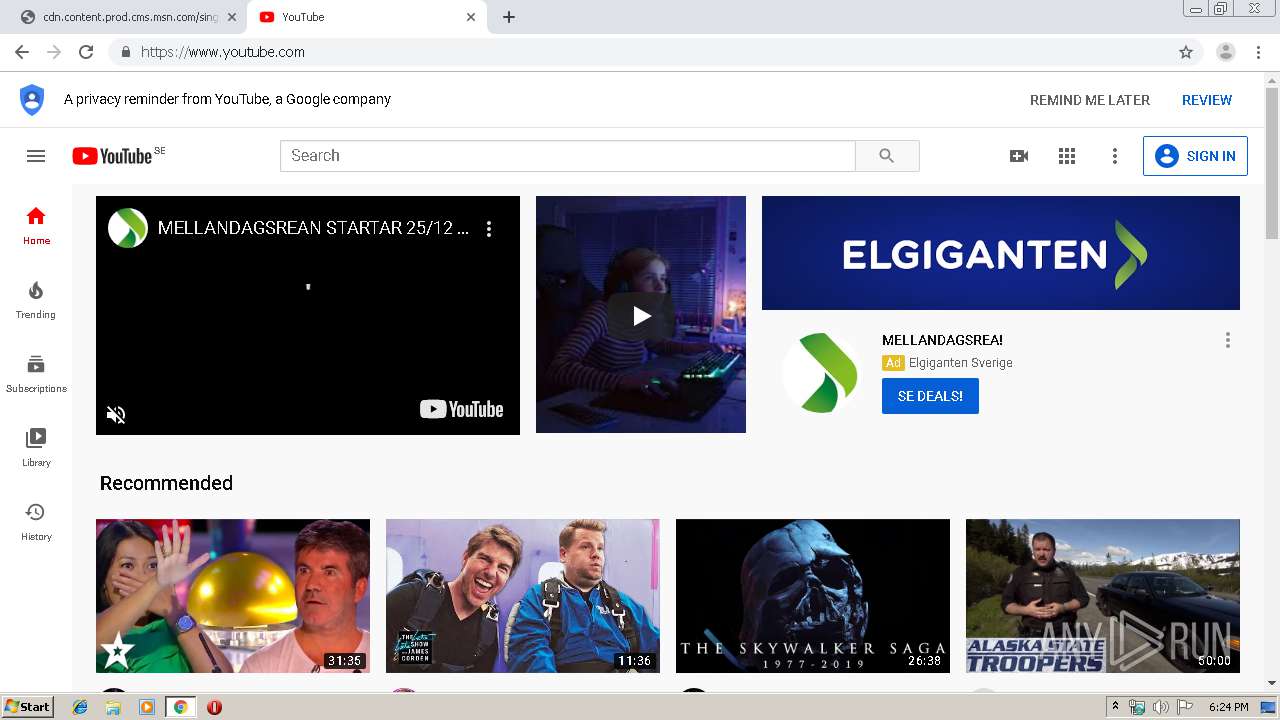
Task: Open the settings three-dot menu in header
Action: (x=1115, y=156)
